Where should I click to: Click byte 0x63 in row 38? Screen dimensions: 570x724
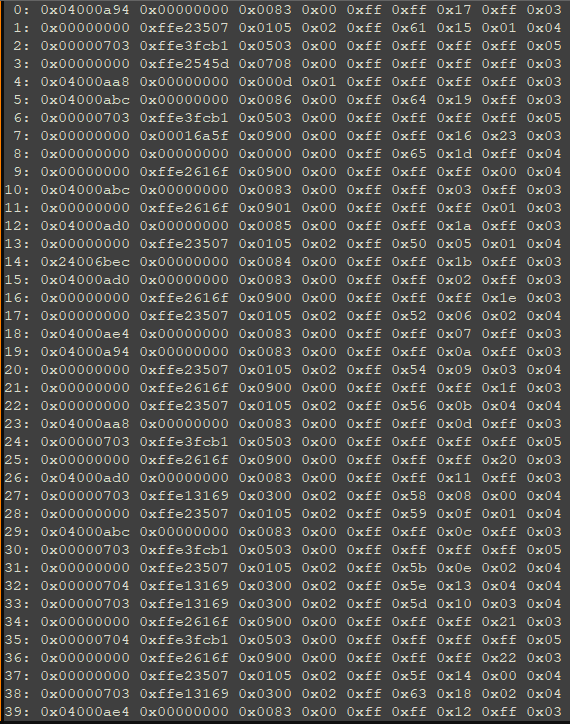(x=409, y=694)
